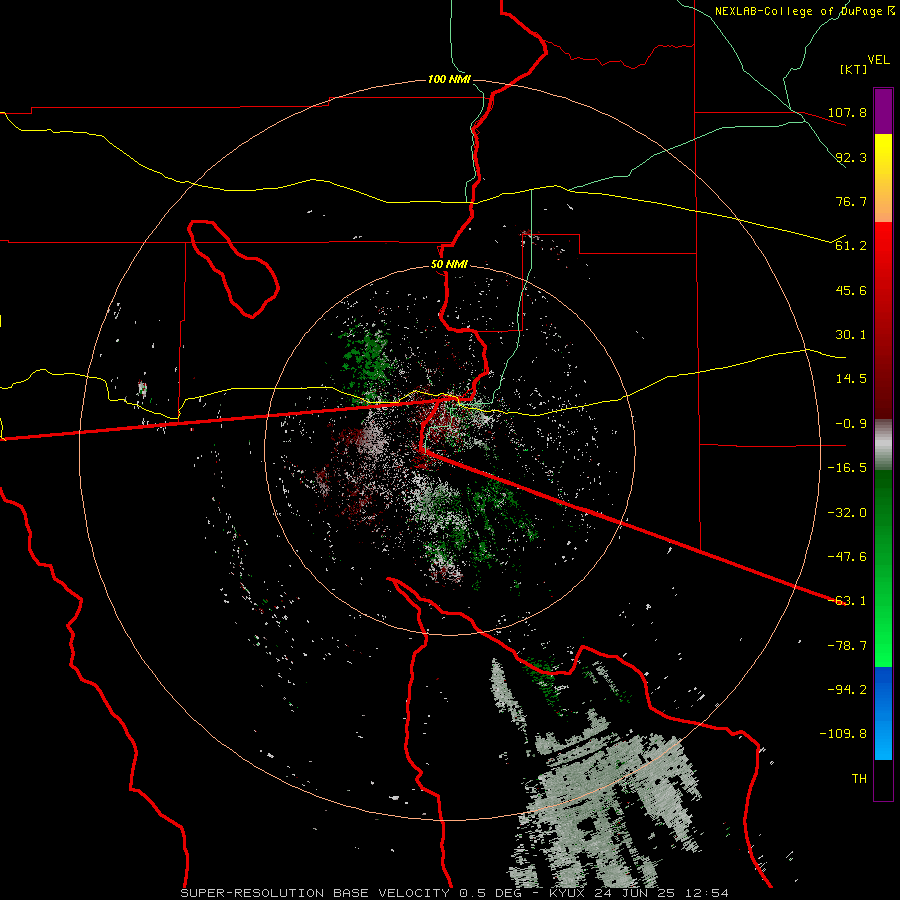Pick the black TH segment of the color bar
Viewport: 900px width, 900px height.
pyautogui.click(x=883, y=779)
